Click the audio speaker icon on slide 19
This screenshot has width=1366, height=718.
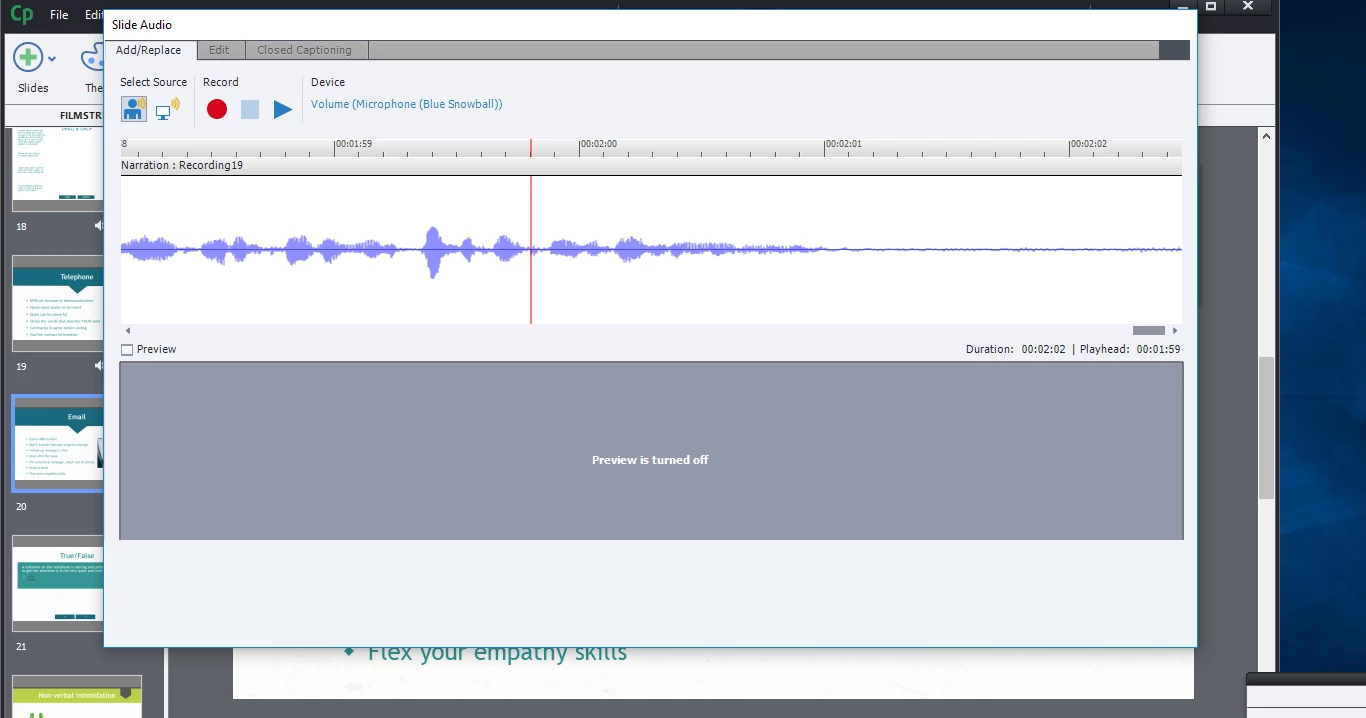point(99,366)
